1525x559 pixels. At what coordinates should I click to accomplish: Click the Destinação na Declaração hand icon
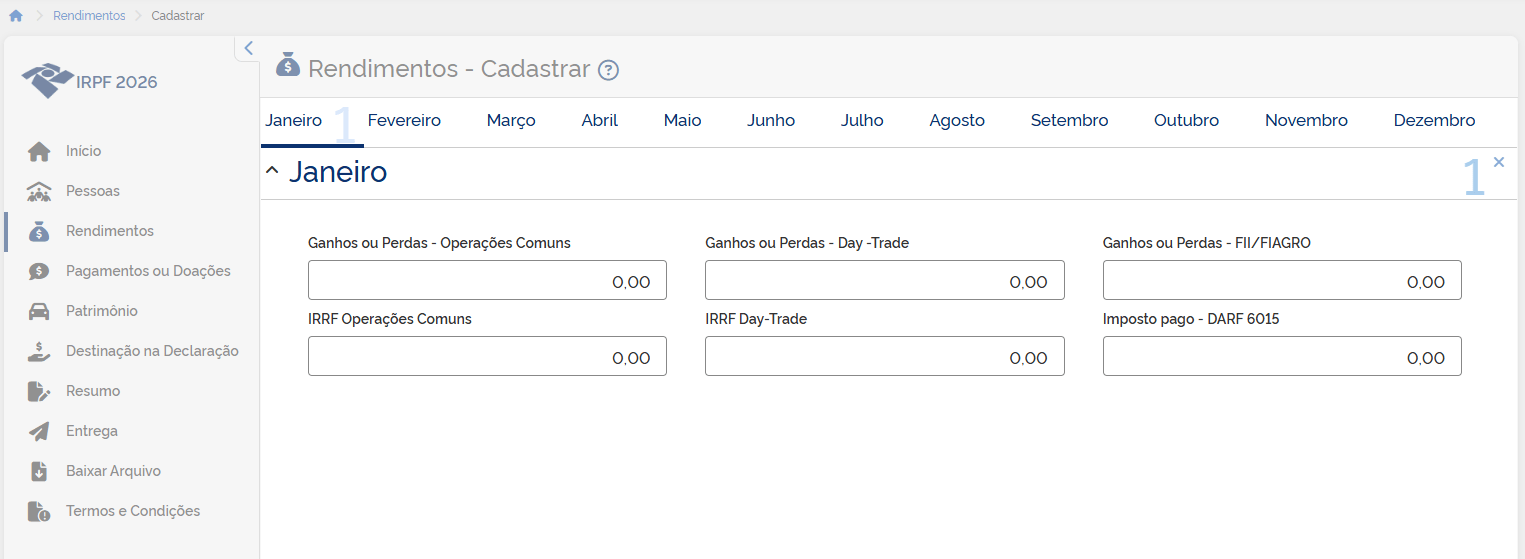(x=39, y=351)
